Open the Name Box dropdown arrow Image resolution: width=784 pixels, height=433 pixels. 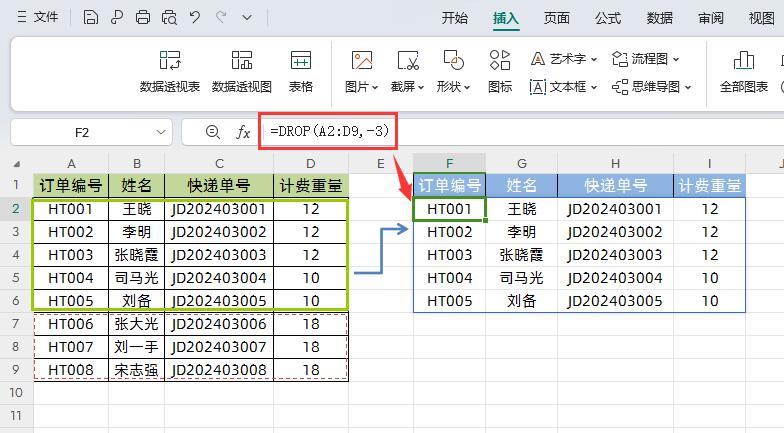(x=160, y=132)
